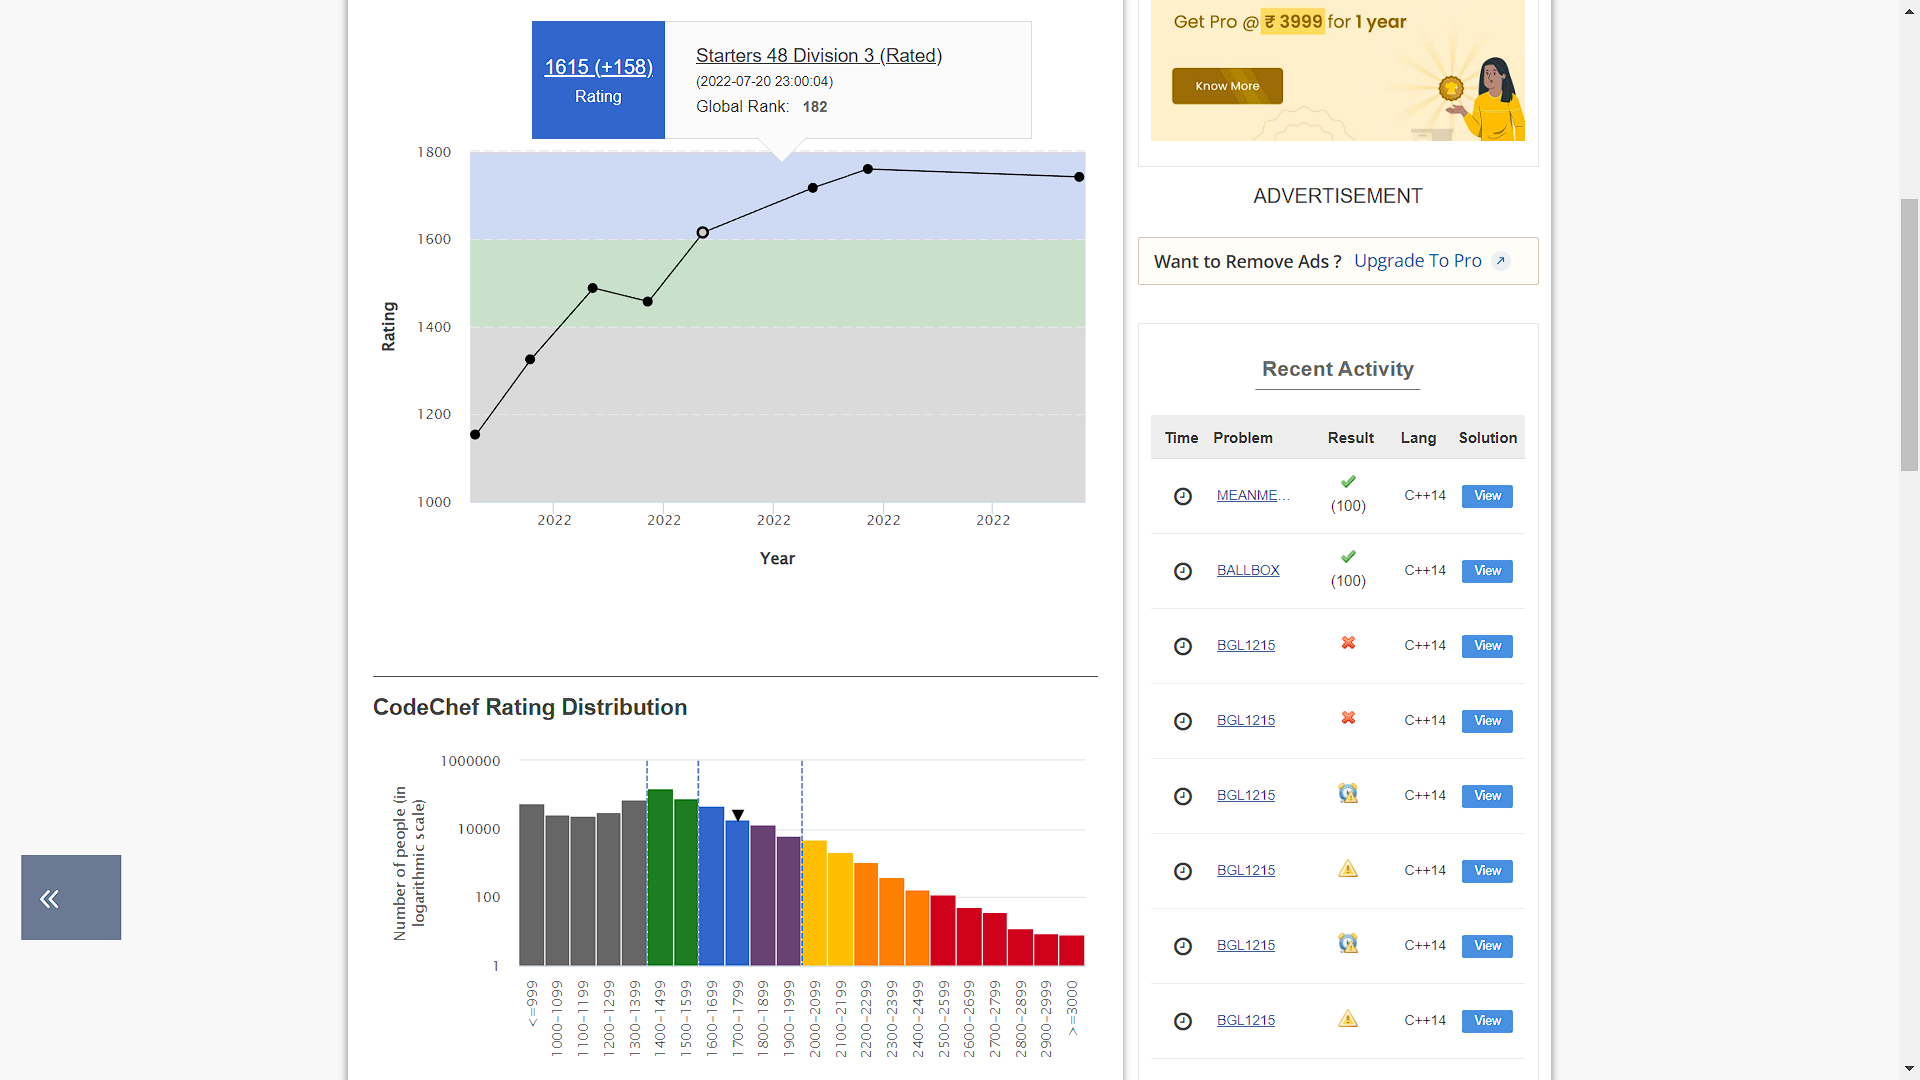Click the first red cross result for BGL1215

1348,643
